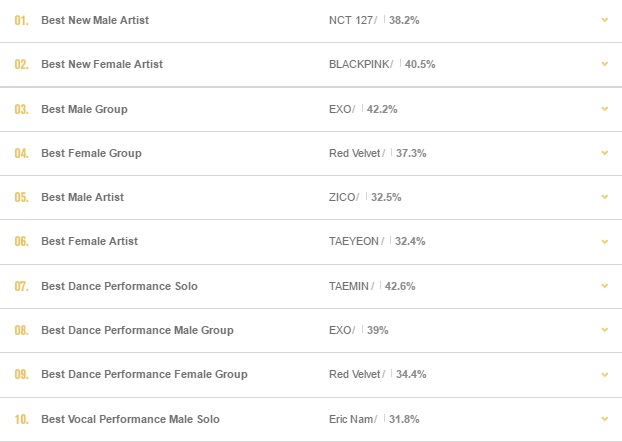
Task: Expand the Best Female Artist chevron
Action: pos(605,241)
